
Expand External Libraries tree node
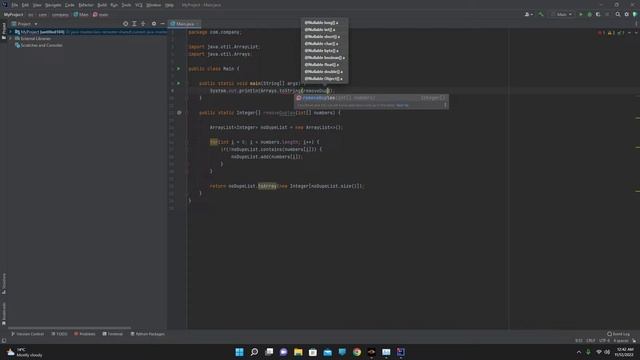(11, 39)
